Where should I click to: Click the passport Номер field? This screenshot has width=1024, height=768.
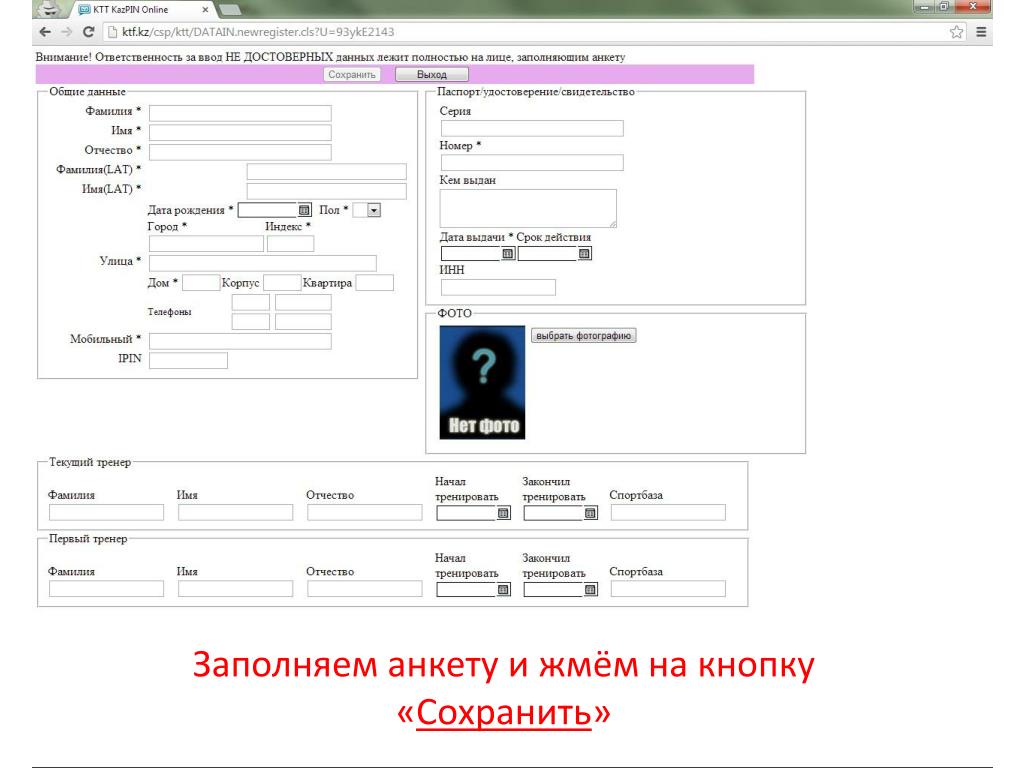tap(532, 163)
